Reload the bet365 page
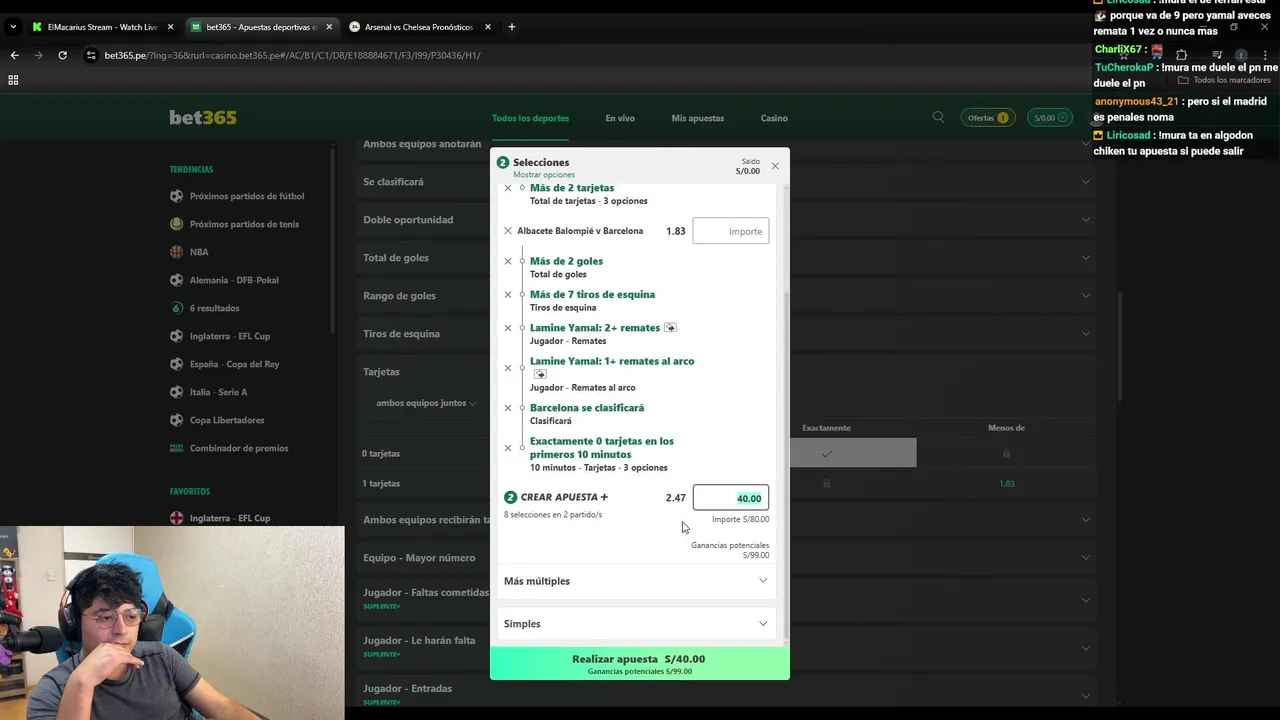 pyautogui.click(x=62, y=55)
